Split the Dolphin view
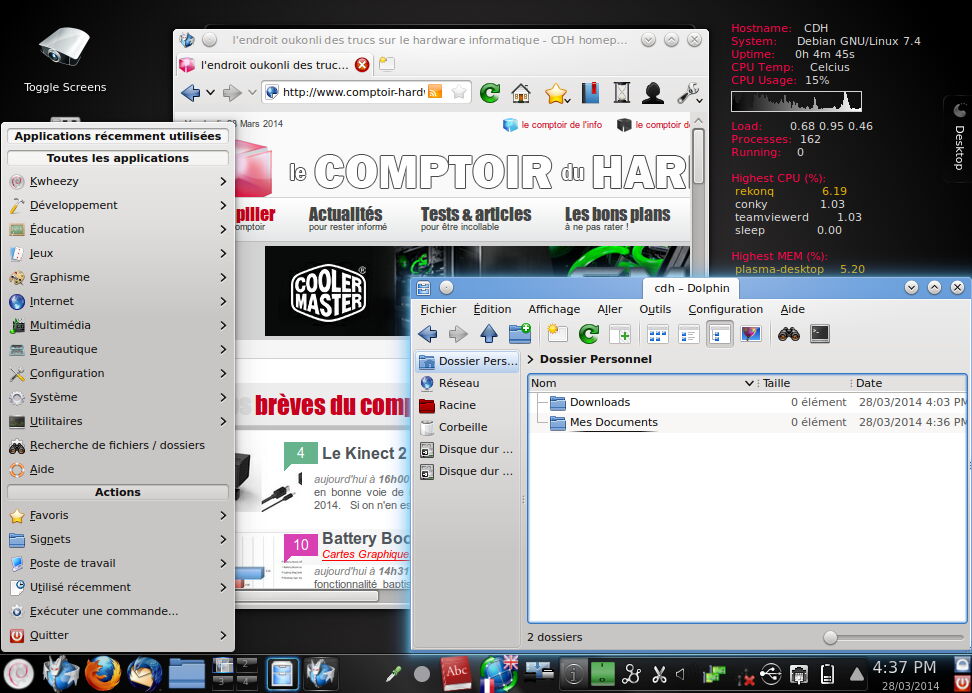 (x=621, y=334)
